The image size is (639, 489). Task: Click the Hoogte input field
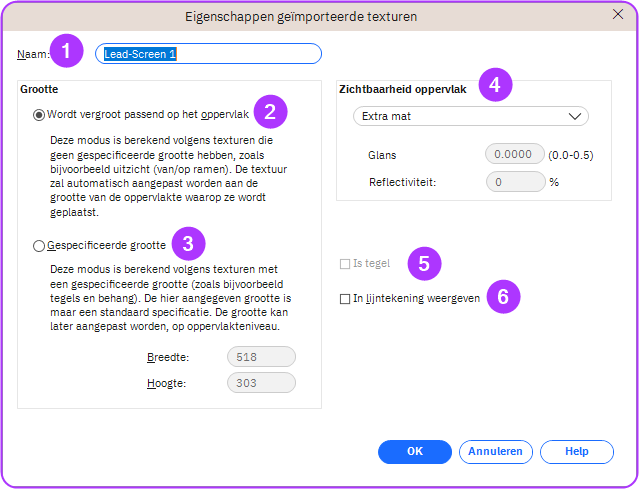tap(260, 382)
